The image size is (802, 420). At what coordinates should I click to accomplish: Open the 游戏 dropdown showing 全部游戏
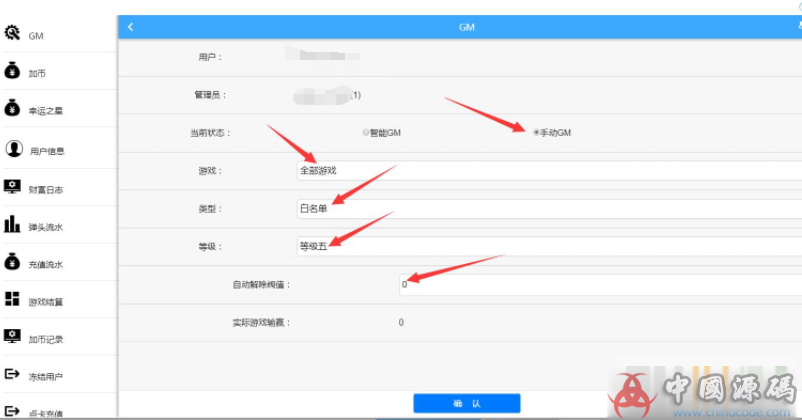point(549,171)
